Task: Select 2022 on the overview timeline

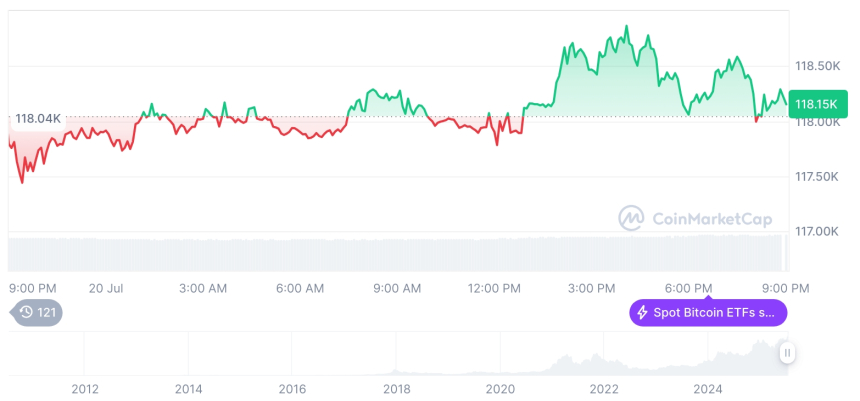Action: click(x=604, y=388)
